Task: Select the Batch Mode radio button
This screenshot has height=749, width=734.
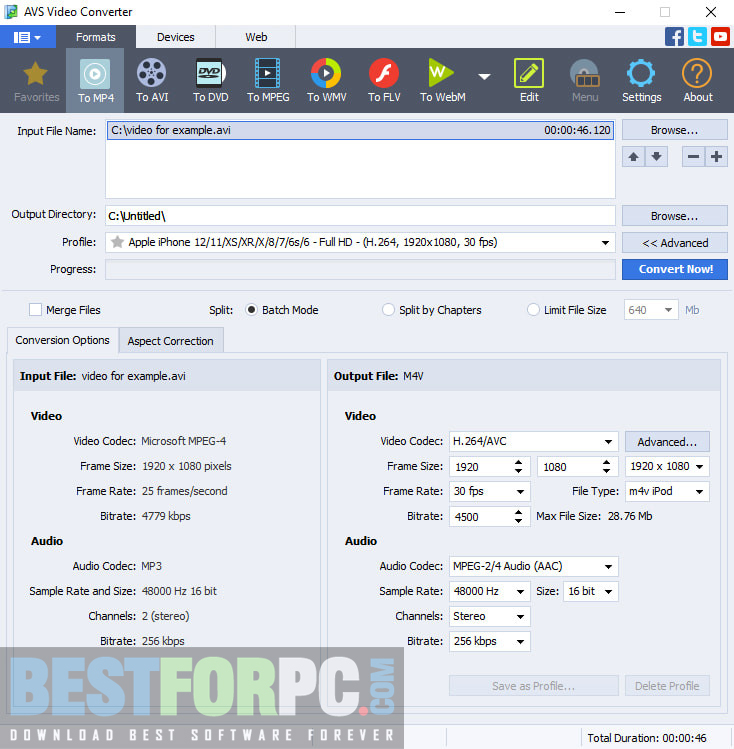Action: tap(251, 310)
